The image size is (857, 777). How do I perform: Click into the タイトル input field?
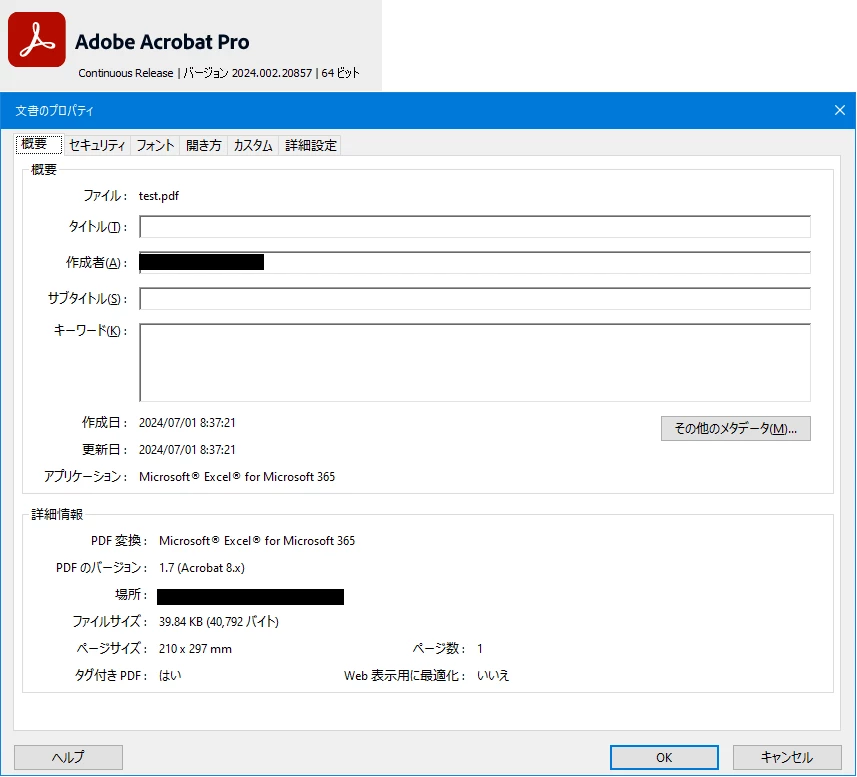coord(474,227)
